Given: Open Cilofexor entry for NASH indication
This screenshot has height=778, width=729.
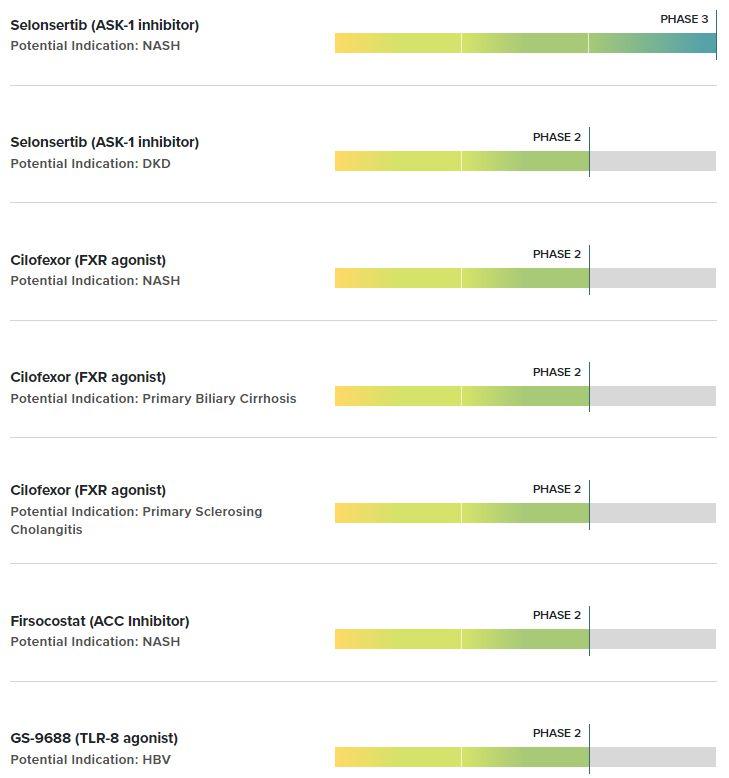Looking at the screenshot, I should click(88, 260).
